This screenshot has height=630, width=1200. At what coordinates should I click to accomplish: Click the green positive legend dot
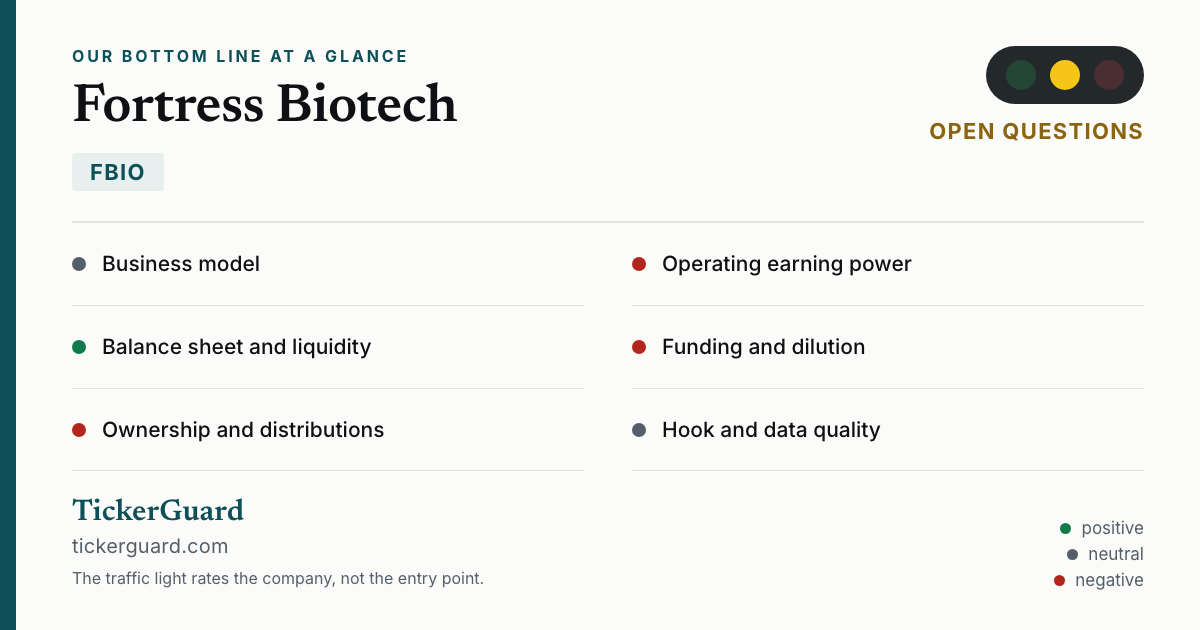pyautogui.click(x=1065, y=528)
